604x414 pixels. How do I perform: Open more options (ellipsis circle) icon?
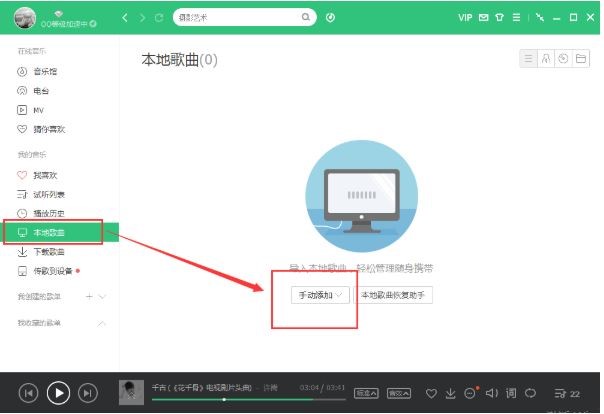(470, 393)
